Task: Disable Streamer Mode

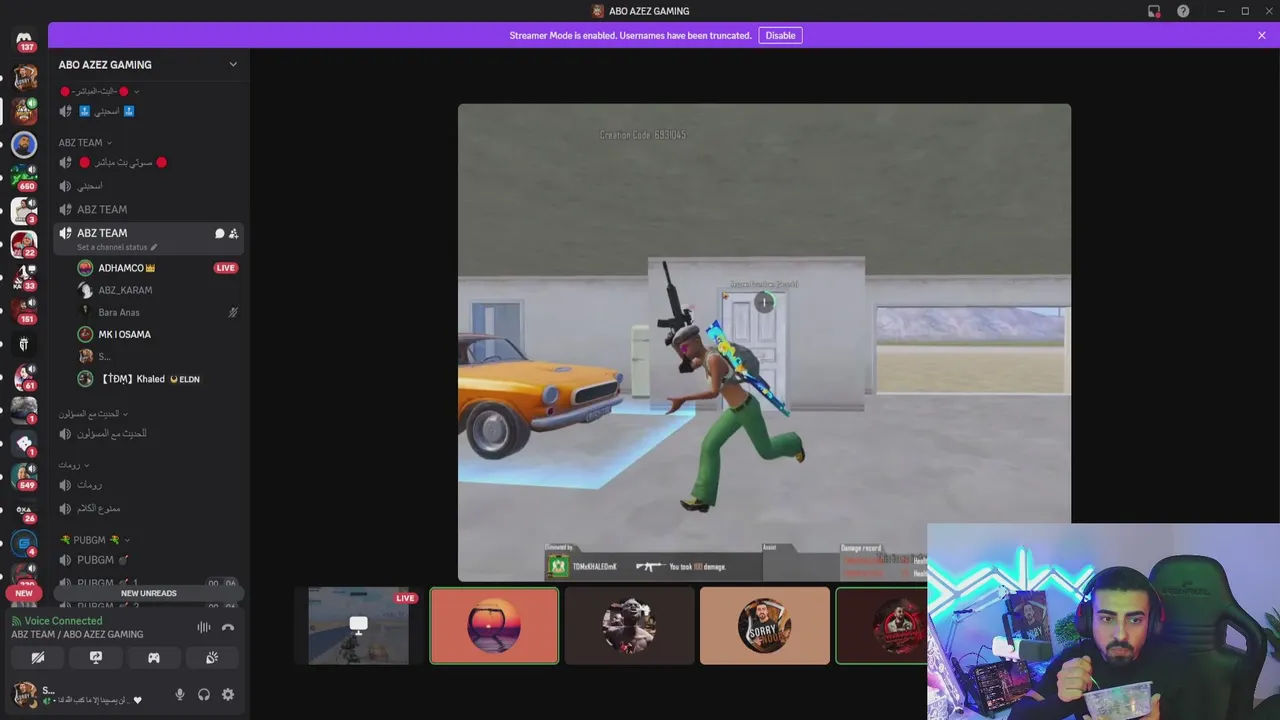Action: coord(780,35)
